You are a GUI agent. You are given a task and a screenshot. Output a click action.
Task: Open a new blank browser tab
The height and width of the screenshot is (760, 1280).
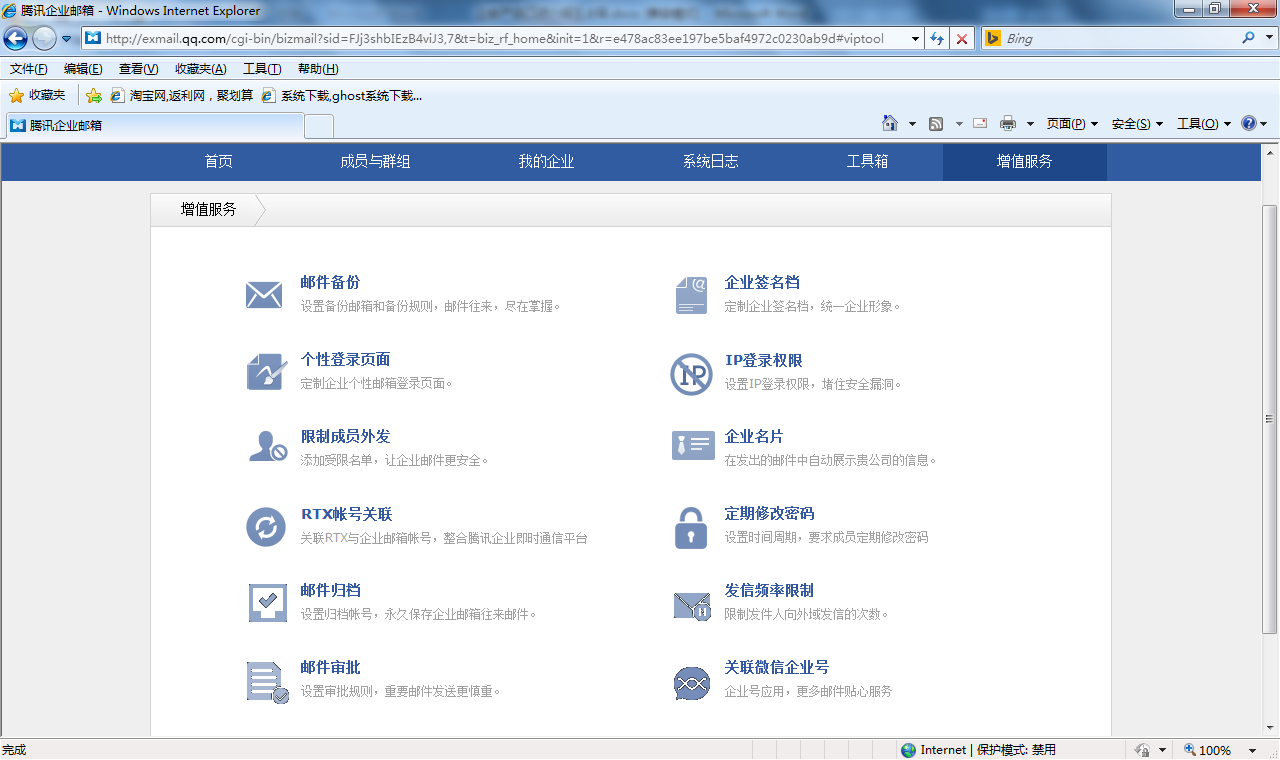319,126
